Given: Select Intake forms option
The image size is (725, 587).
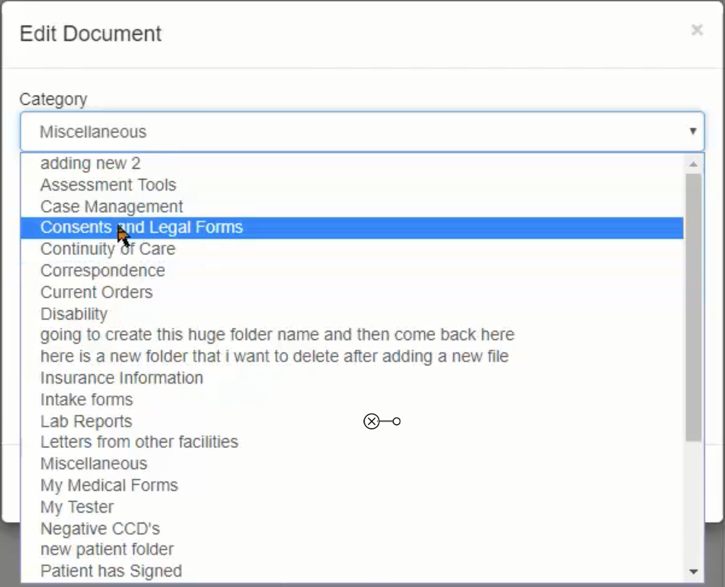Looking at the screenshot, I should pyautogui.click(x=86, y=400).
